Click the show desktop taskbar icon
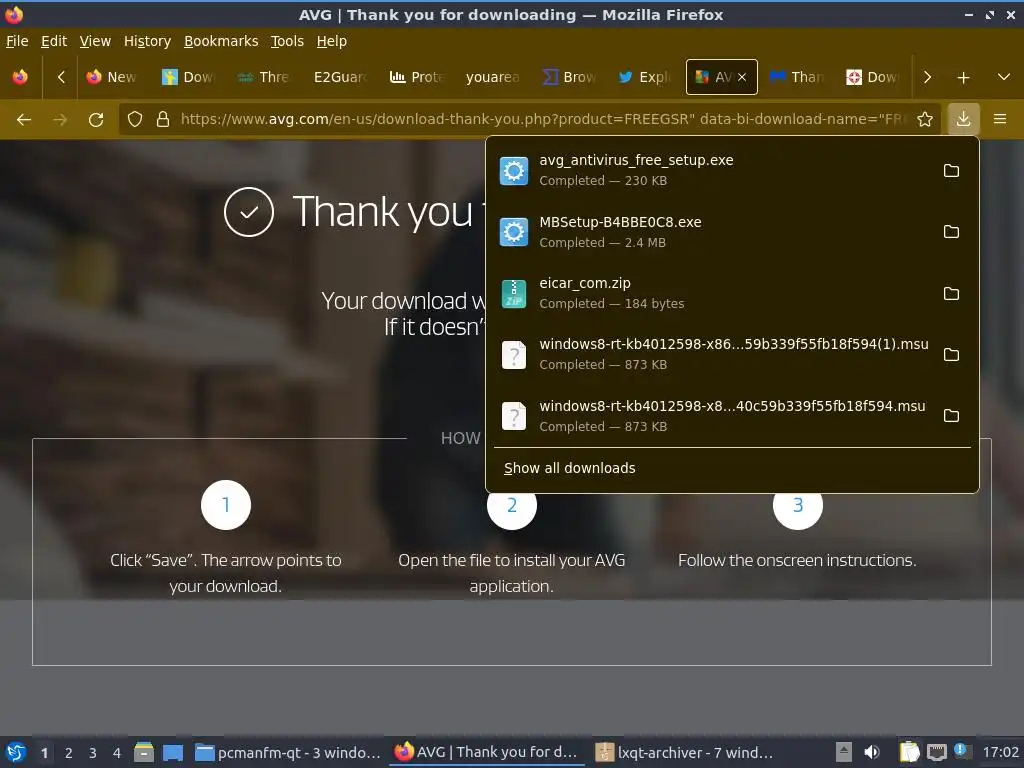This screenshot has width=1024, height=768. 173,752
